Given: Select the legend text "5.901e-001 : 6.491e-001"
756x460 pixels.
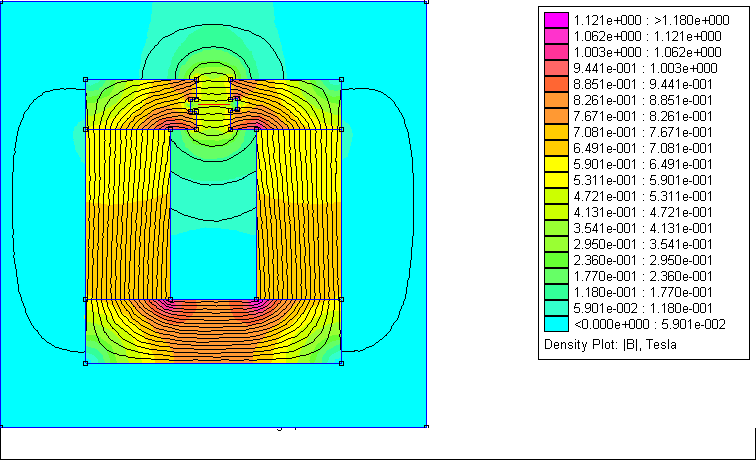Looking at the screenshot, I should point(643,164).
